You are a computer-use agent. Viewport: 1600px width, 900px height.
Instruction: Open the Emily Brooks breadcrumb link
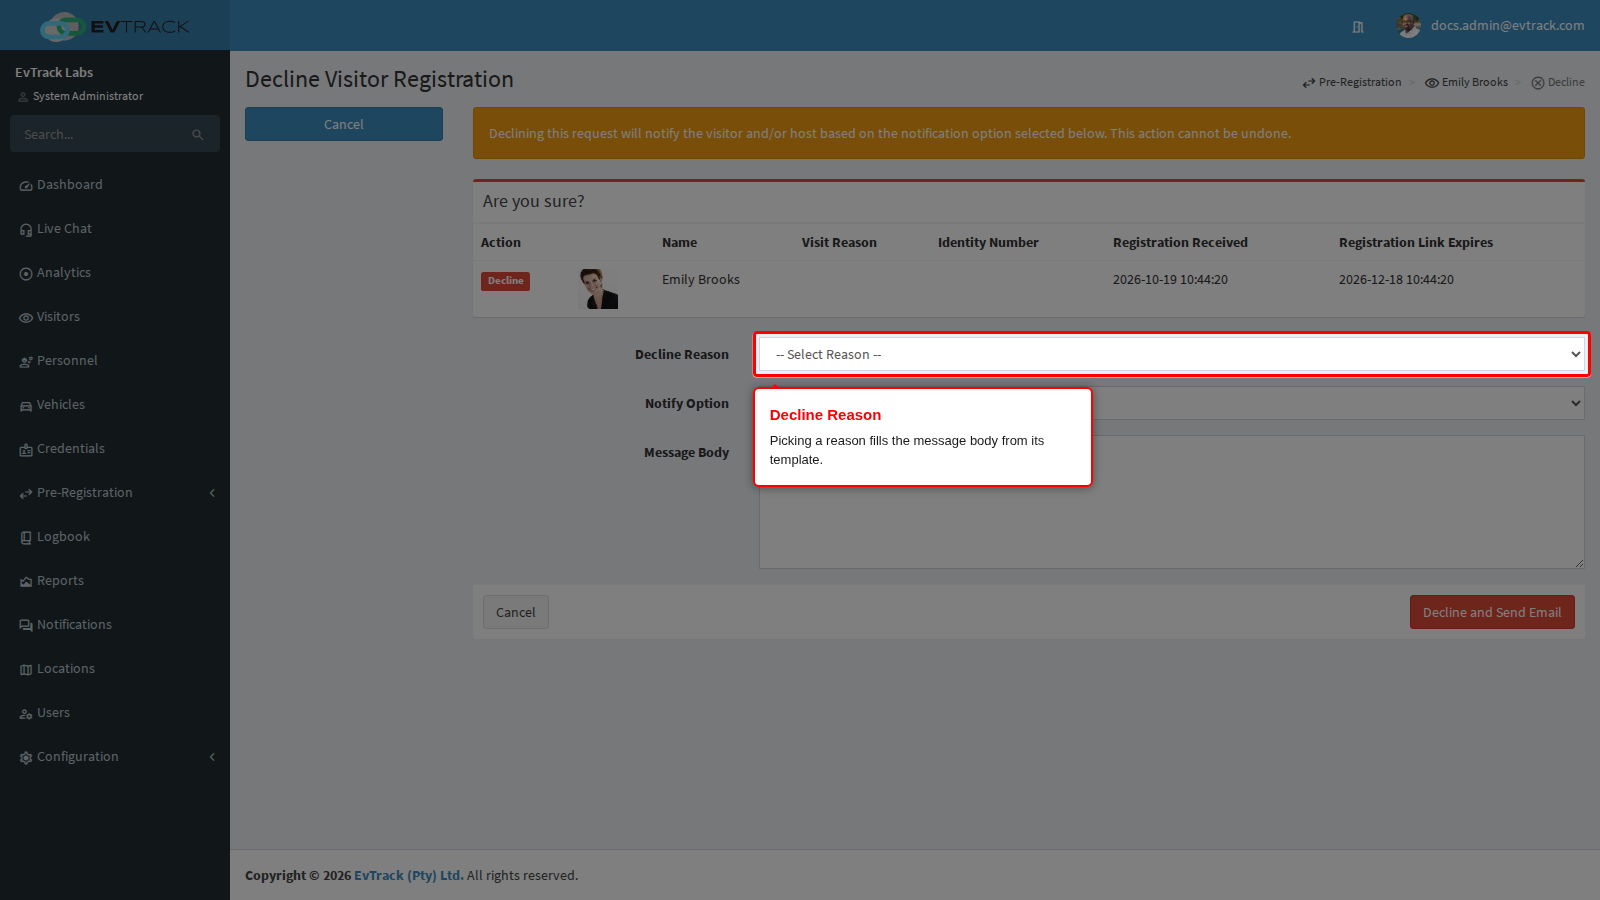pyautogui.click(x=1467, y=82)
